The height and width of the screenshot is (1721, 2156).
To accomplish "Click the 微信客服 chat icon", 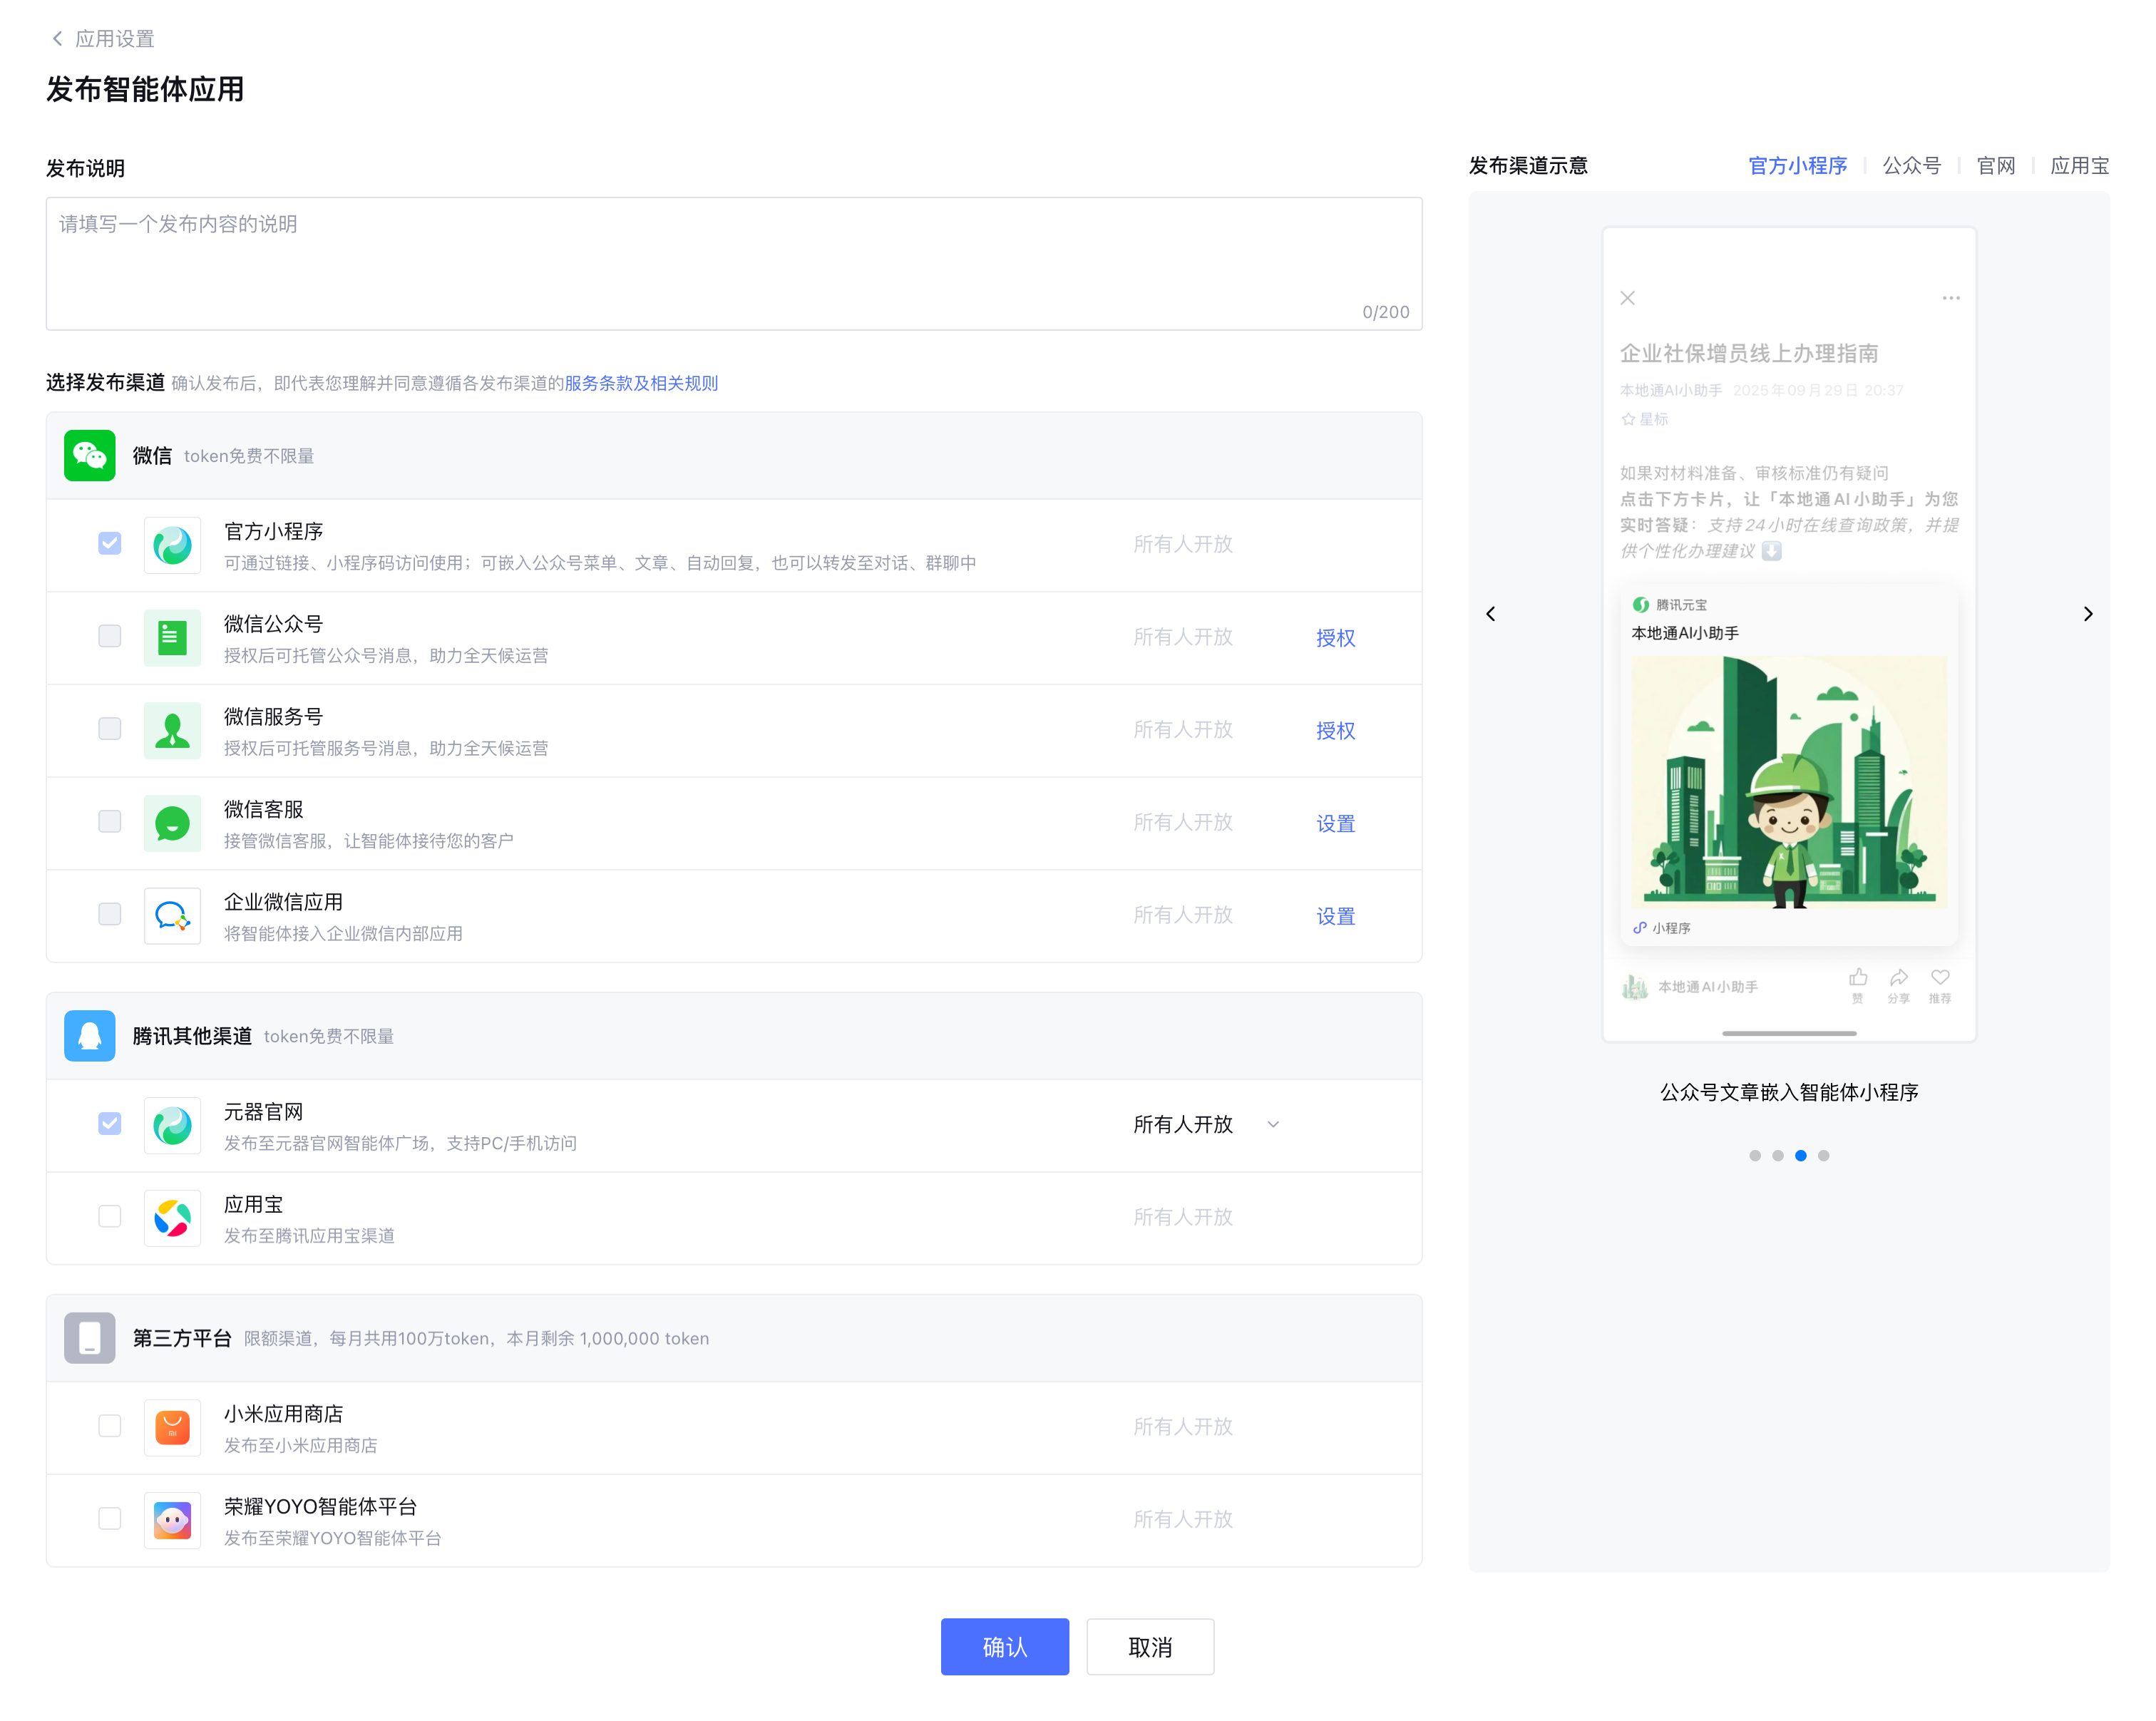I will pyautogui.click(x=172, y=823).
